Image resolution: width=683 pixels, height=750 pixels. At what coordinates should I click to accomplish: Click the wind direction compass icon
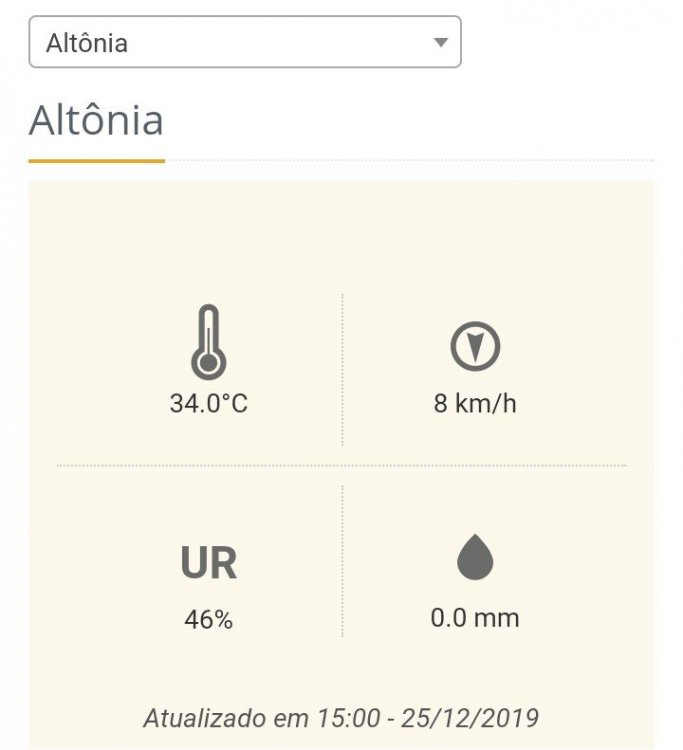[x=474, y=346]
